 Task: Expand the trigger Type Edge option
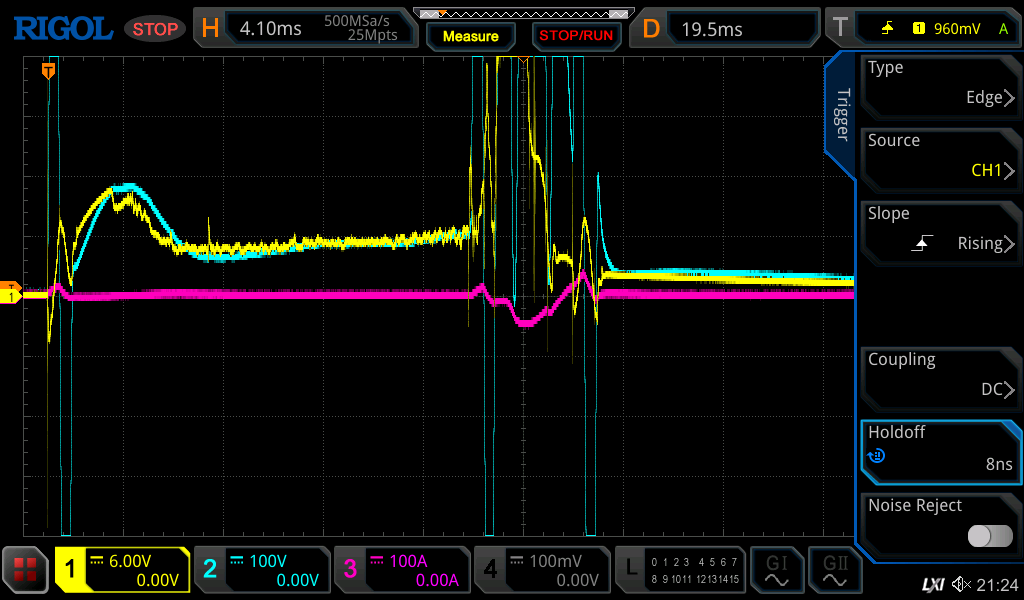[940, 84]
